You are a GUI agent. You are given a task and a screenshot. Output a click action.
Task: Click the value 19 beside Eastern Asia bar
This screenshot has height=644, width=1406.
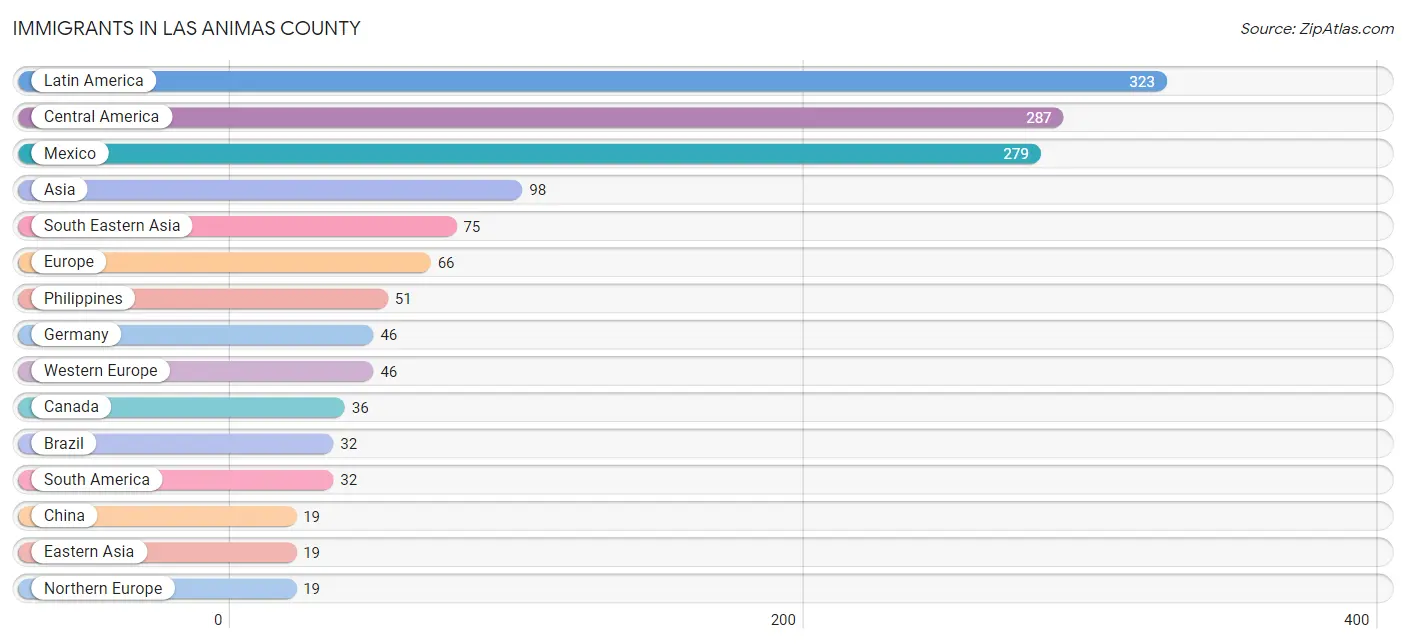(x=312, y=553)
